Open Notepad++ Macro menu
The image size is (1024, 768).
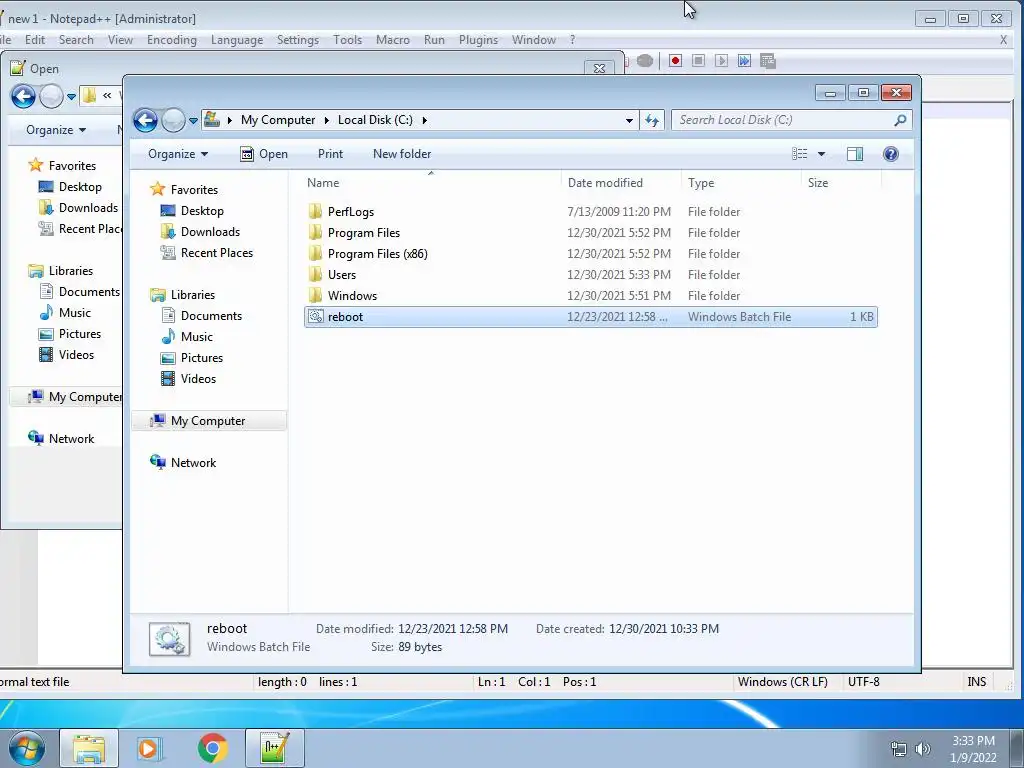392,40
